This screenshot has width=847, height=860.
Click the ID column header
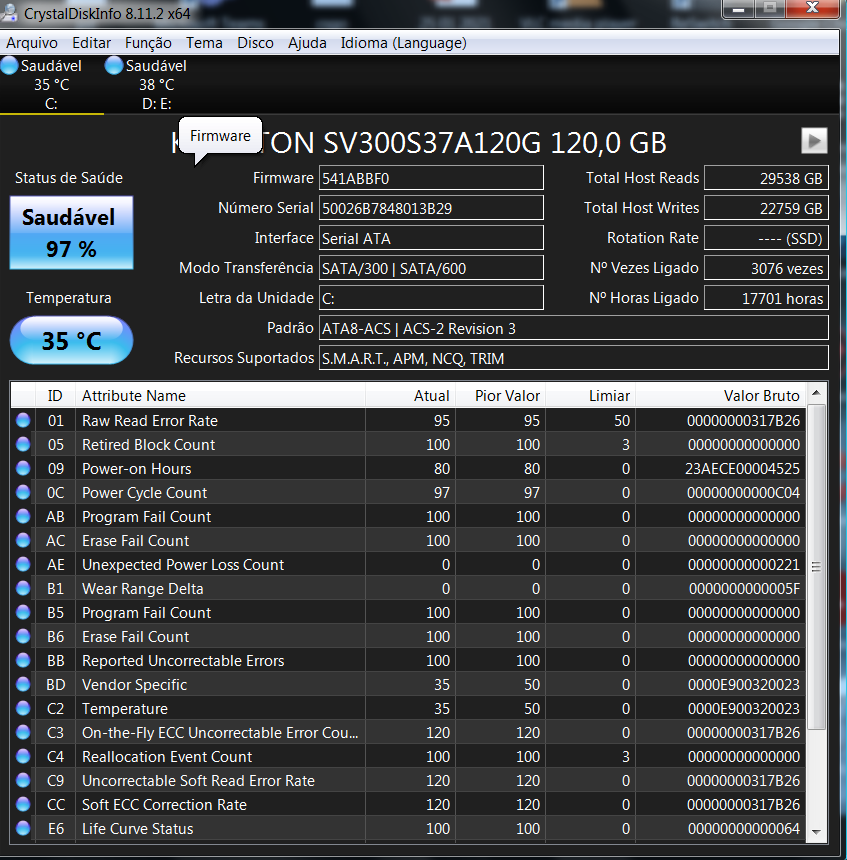[55, 395]
